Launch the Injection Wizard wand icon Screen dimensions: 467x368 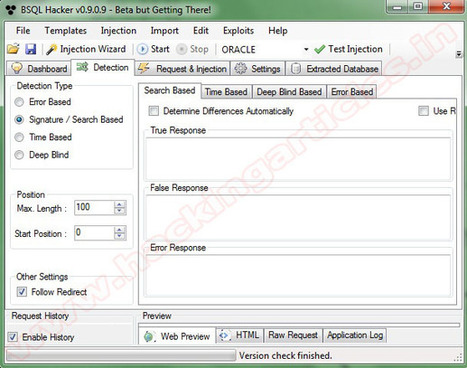tap(51, 49)
